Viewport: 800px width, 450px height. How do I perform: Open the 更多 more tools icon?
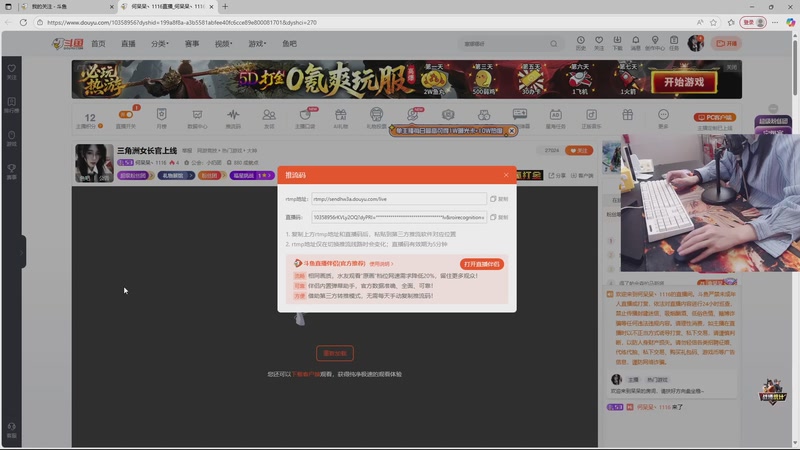663,118
